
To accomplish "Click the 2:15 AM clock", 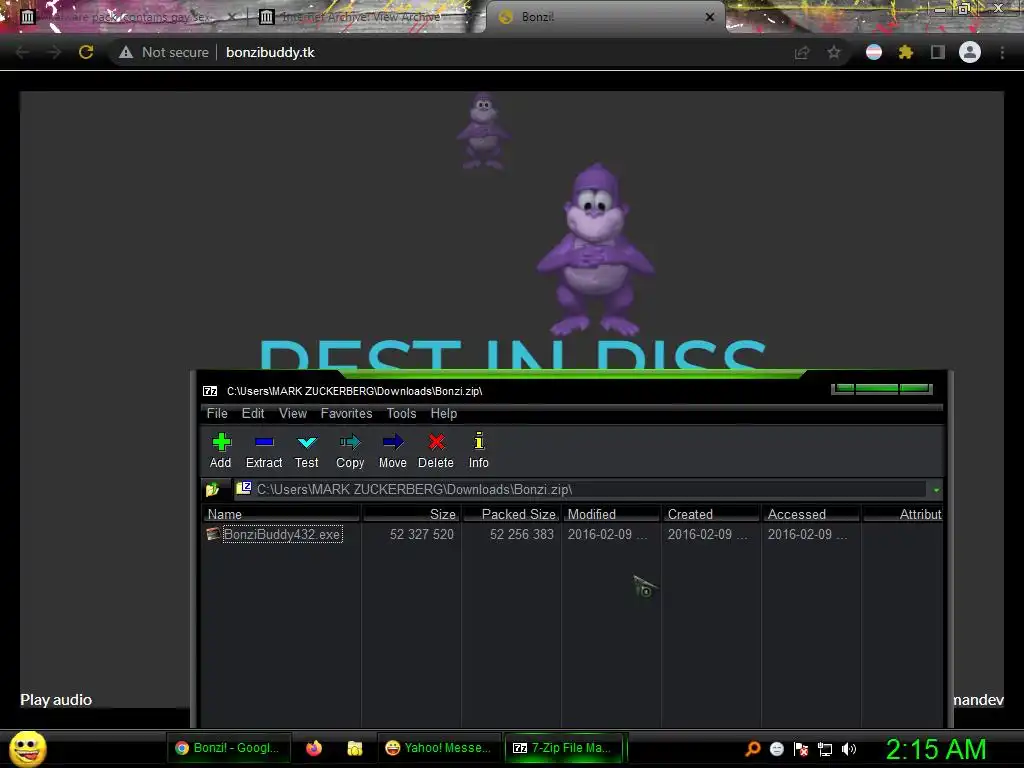I will tap(936, 749).
